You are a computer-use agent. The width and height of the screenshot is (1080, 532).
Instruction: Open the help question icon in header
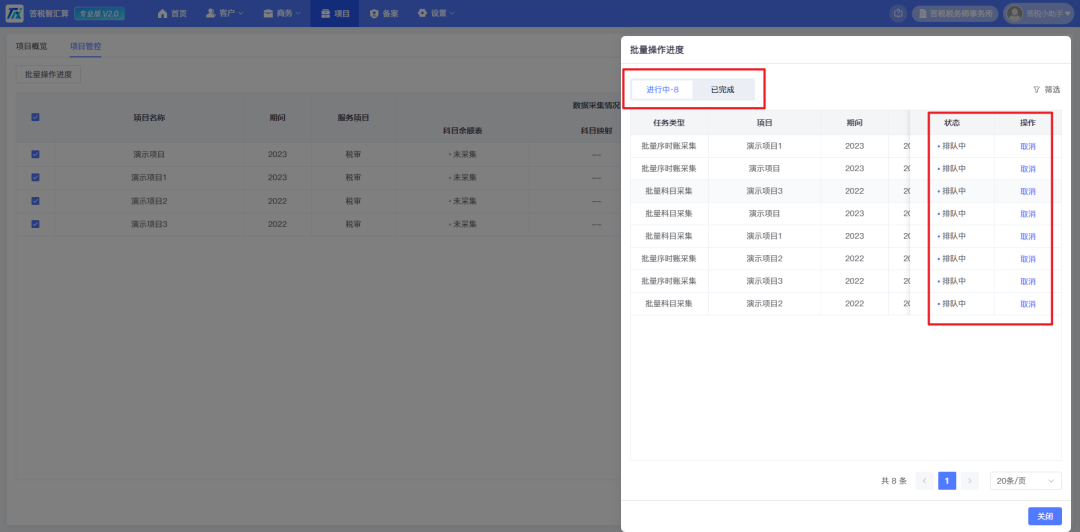897,13
